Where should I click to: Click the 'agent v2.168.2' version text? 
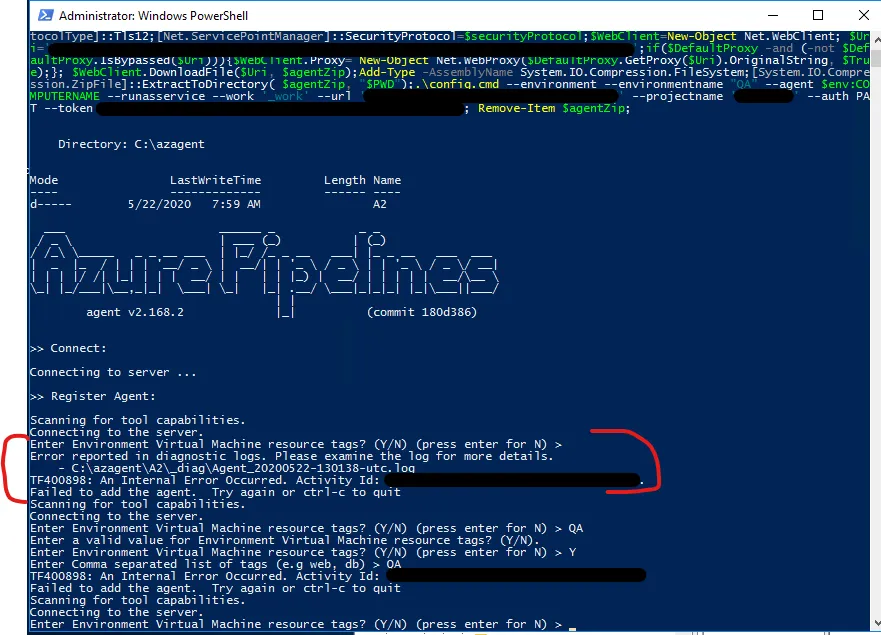click(135, 312)
